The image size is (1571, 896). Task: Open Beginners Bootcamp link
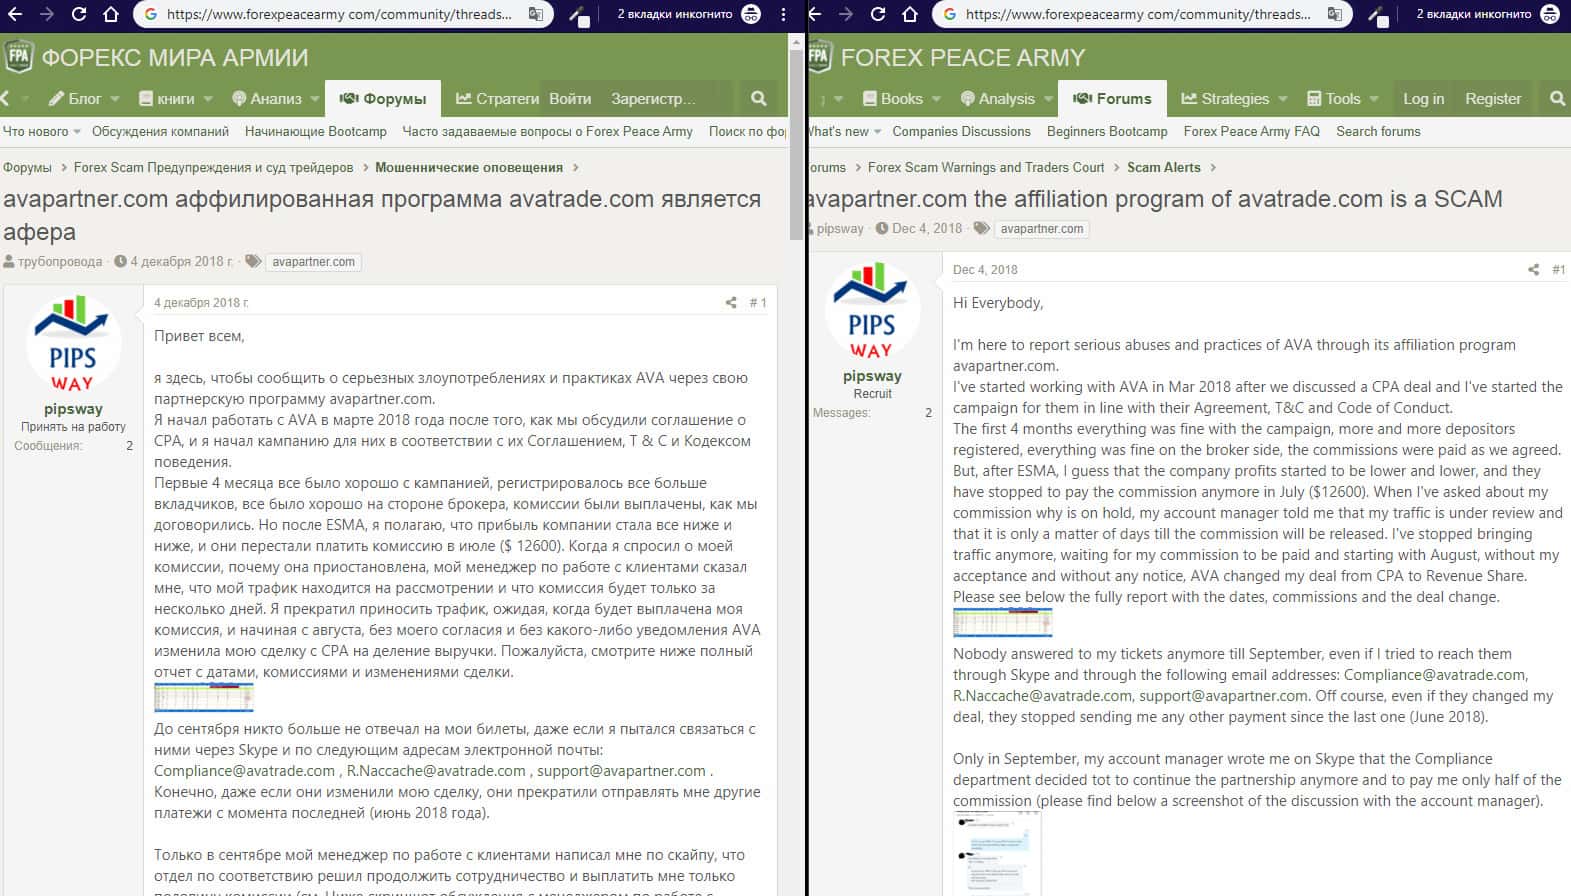1107,132
